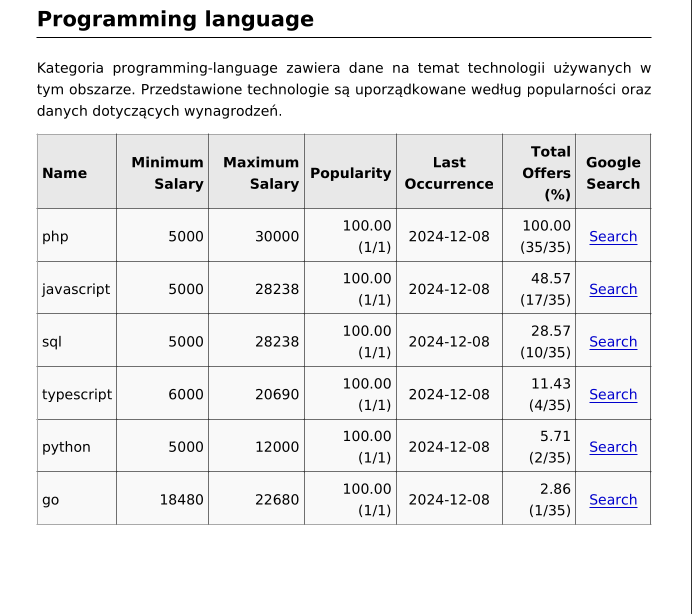Image resolution: width=692 pixels, height=614 pixels.
Task: Click the Minimum Salary column header
Action: pos(167,173)
